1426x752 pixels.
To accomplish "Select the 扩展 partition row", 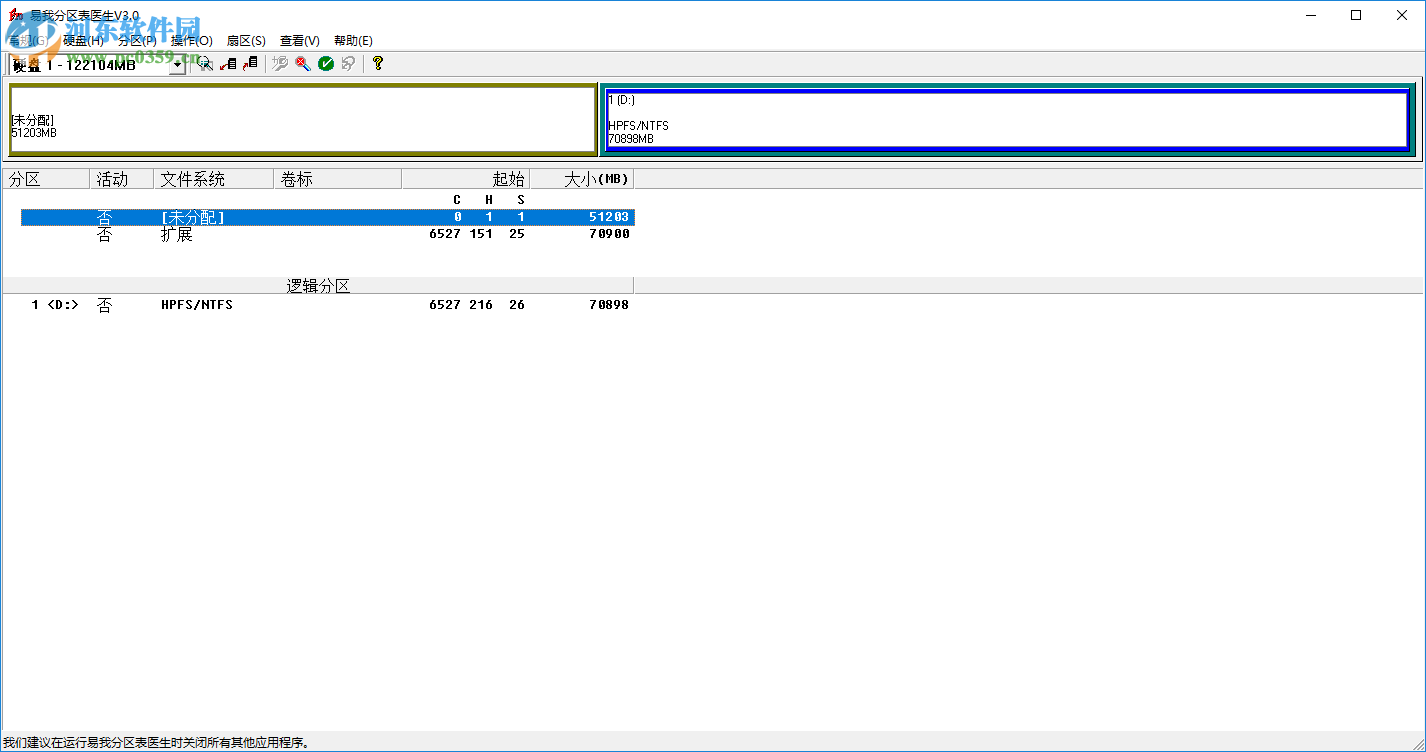I will pos(328,234).
